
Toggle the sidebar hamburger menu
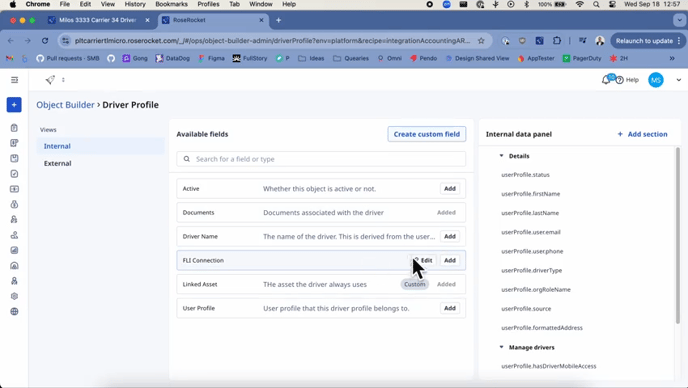tap(14, 80)
